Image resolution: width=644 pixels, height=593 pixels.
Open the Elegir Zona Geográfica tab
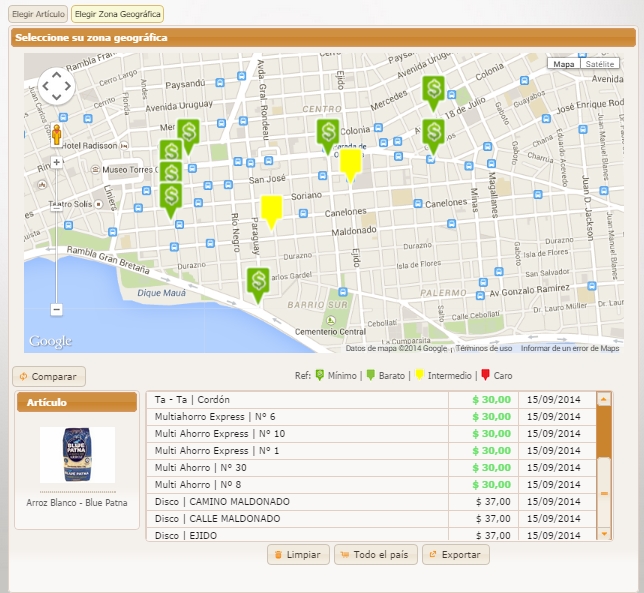click(117, 15)
